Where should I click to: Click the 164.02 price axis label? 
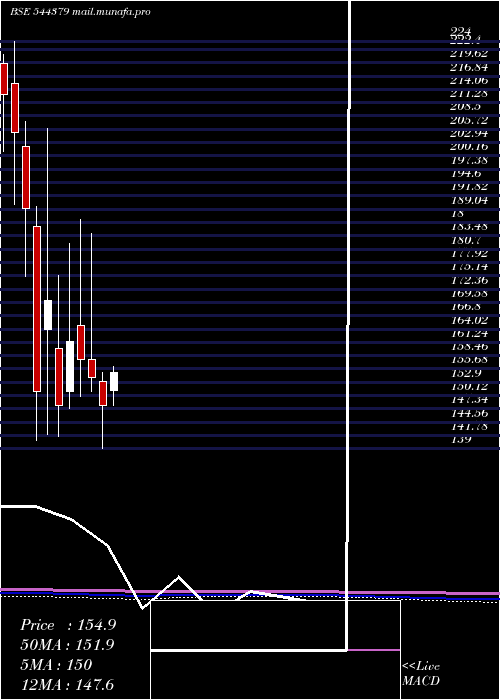469,320
